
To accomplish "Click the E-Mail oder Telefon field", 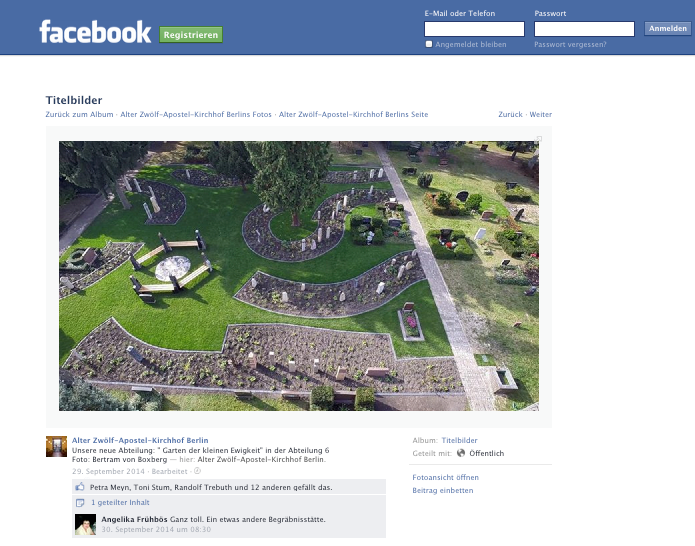I will 474,29.
